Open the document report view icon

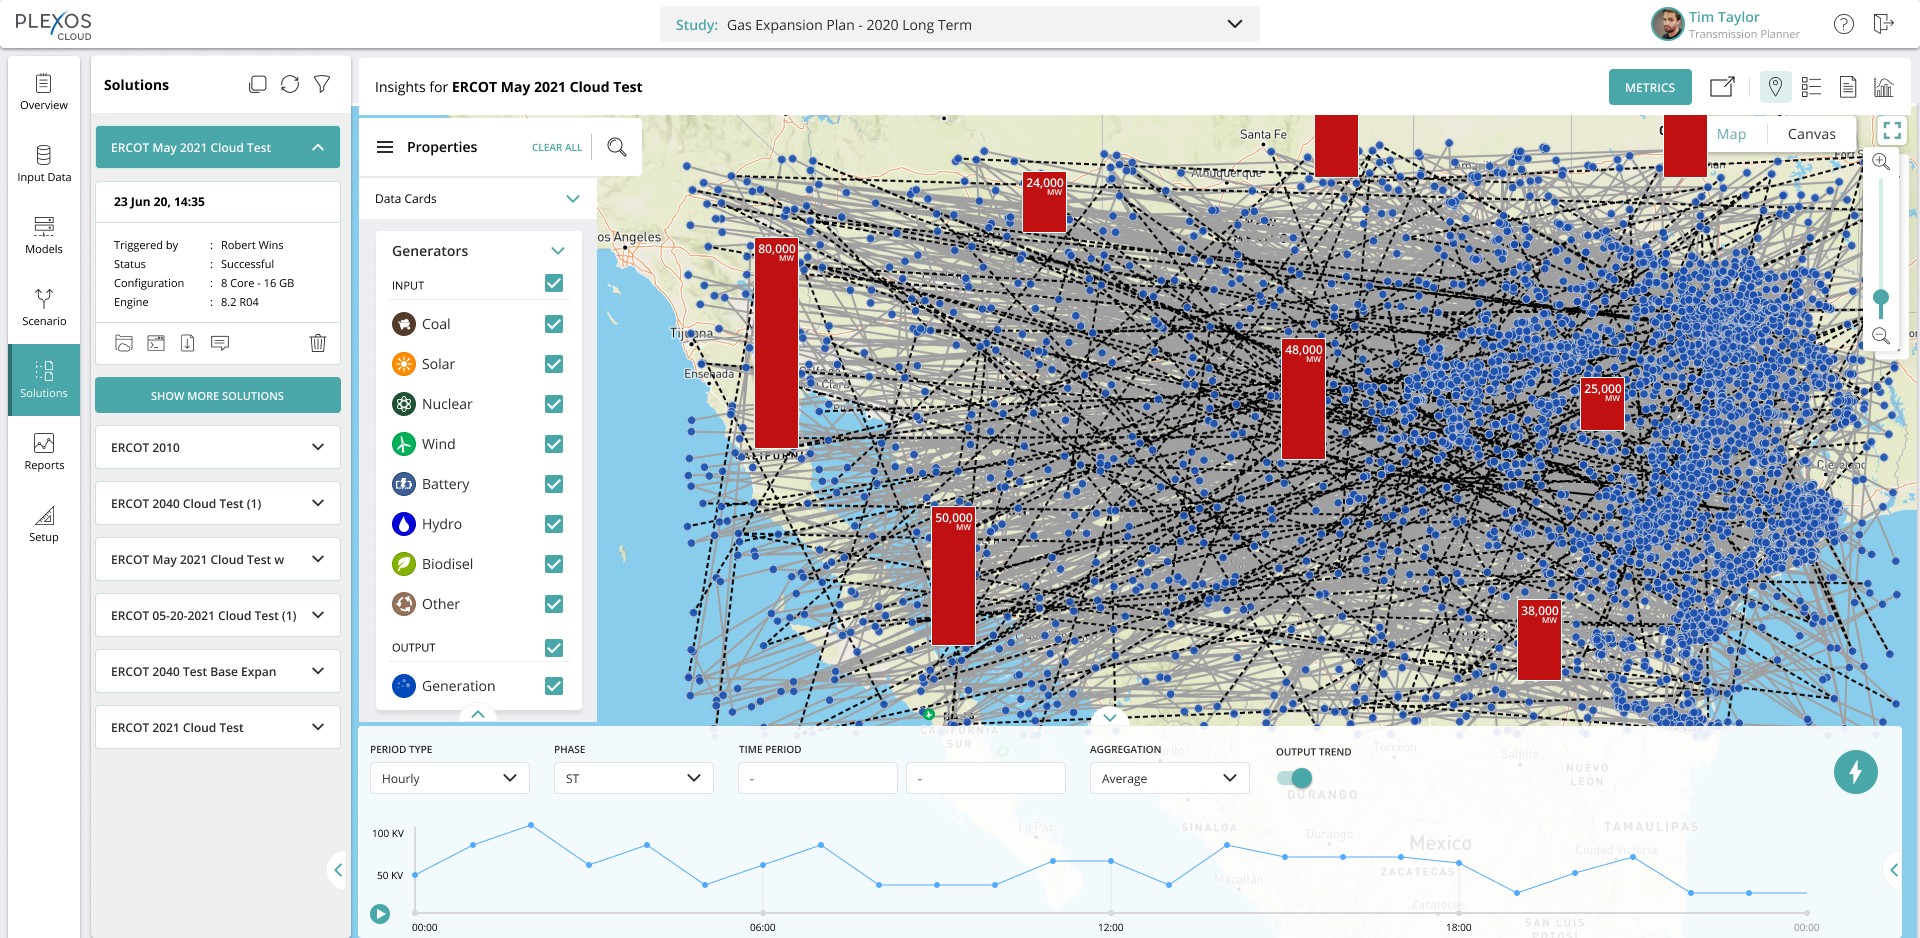(x=1848, y=87)
